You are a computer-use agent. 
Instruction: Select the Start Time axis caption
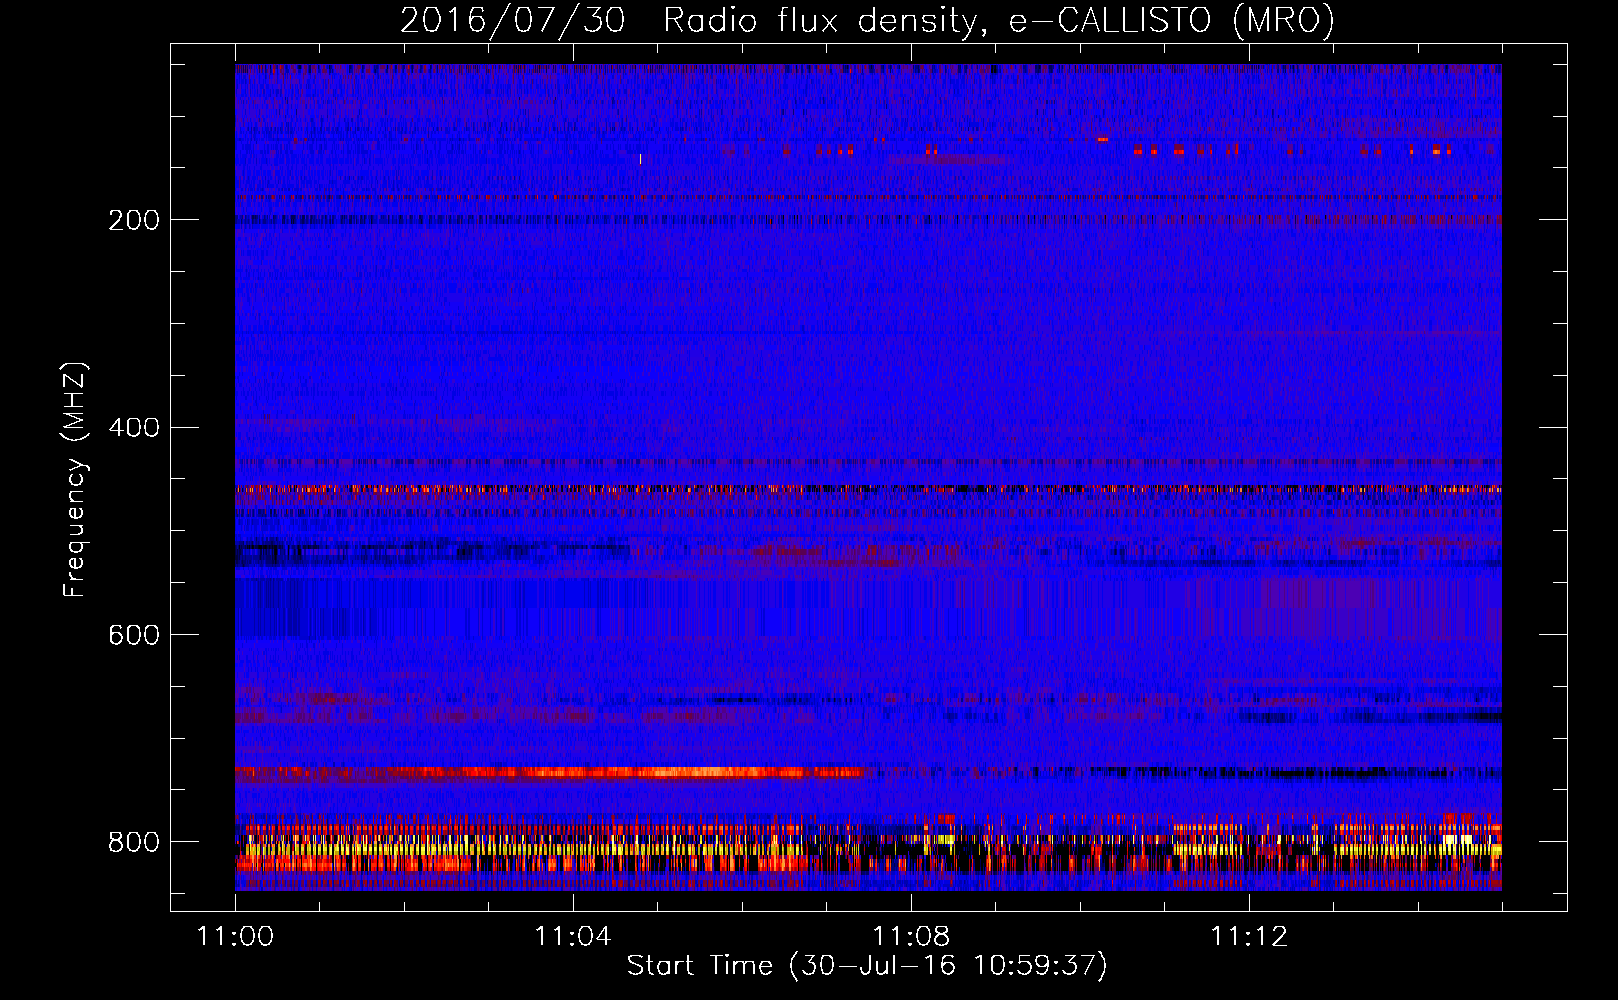867,966
